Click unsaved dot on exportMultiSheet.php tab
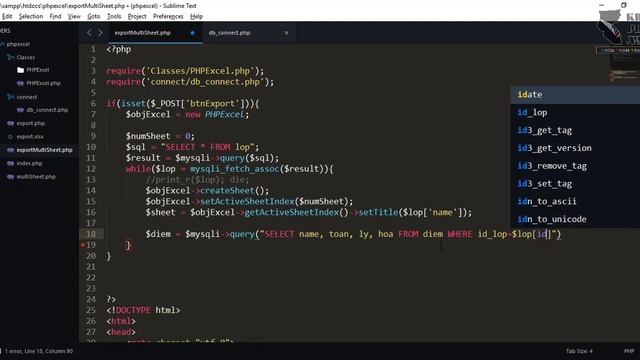 (192, 33)
